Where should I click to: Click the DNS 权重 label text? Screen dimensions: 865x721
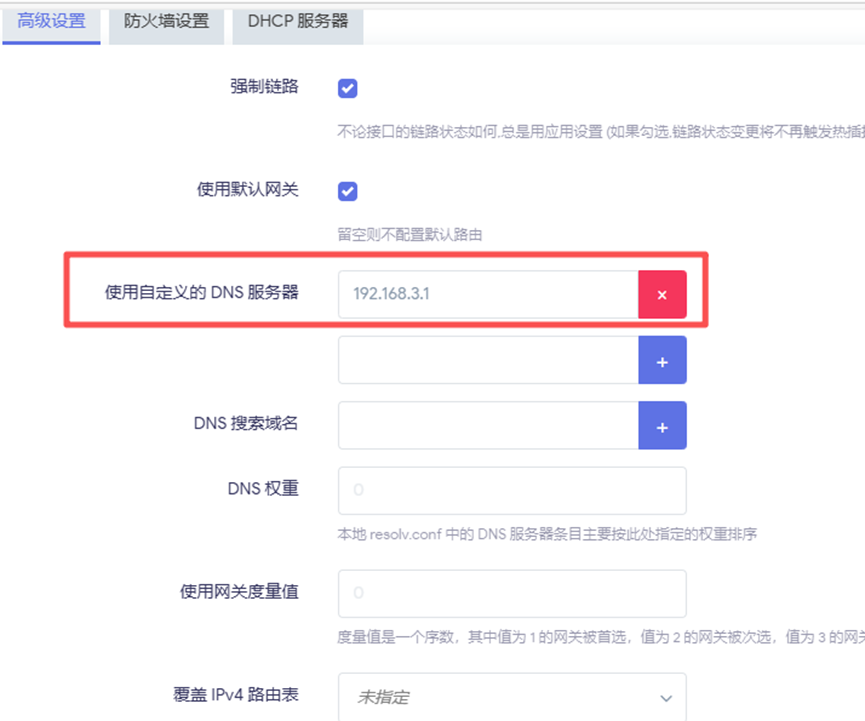[x=263, y=489]
